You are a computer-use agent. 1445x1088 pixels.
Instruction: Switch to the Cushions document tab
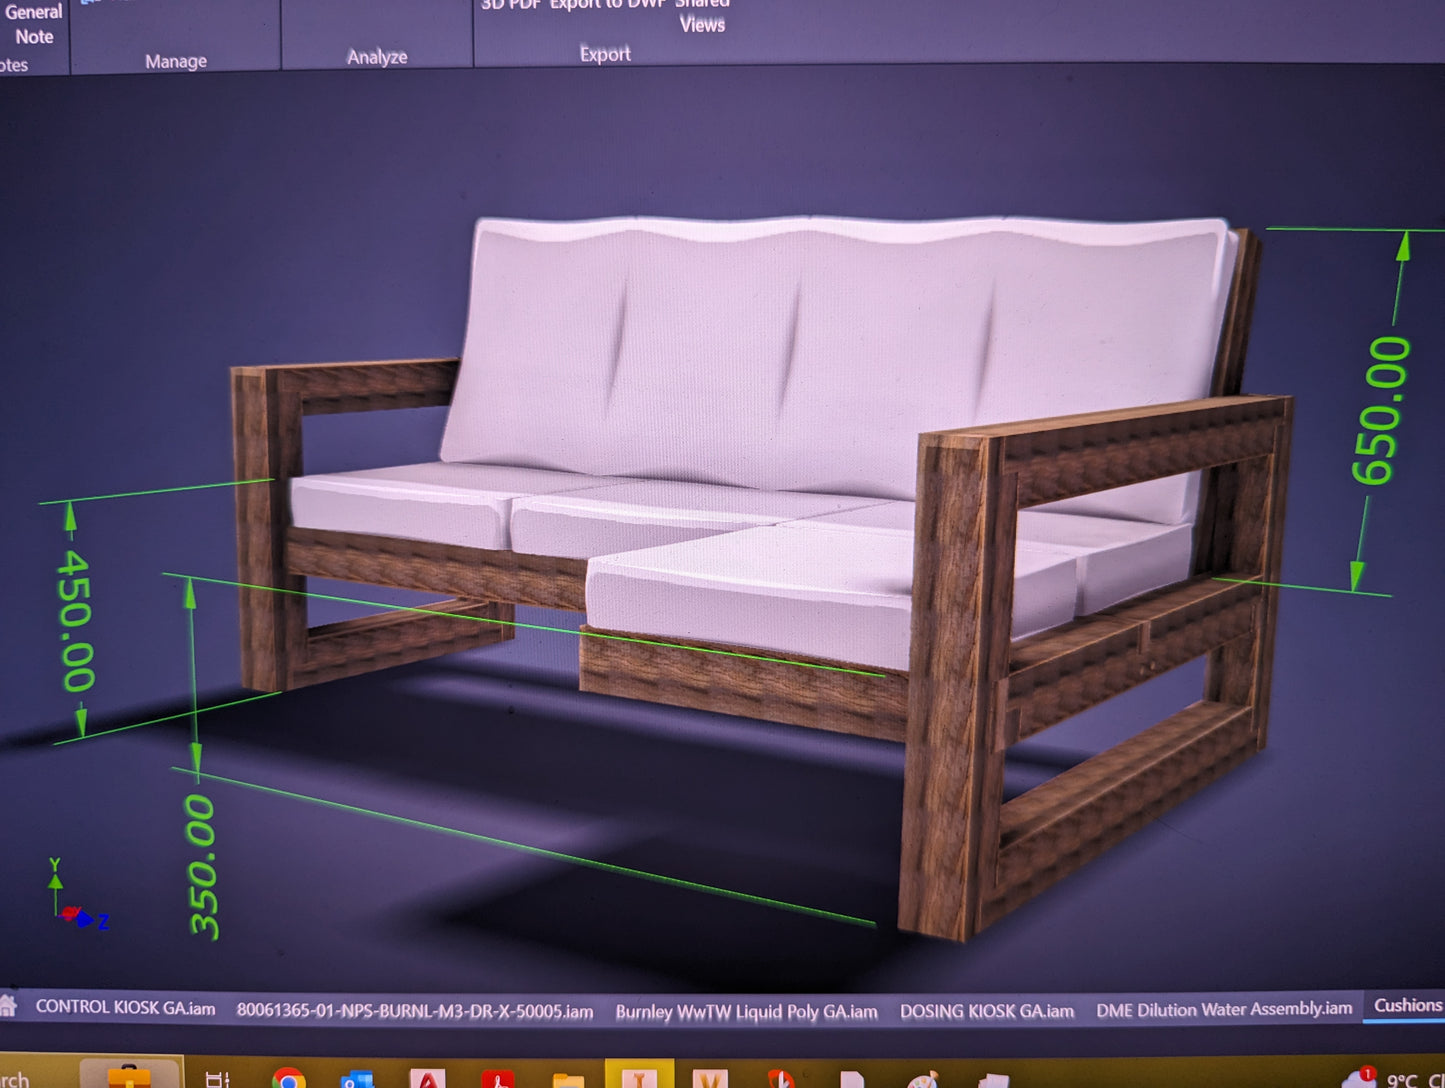[x=1407, y=1006]
